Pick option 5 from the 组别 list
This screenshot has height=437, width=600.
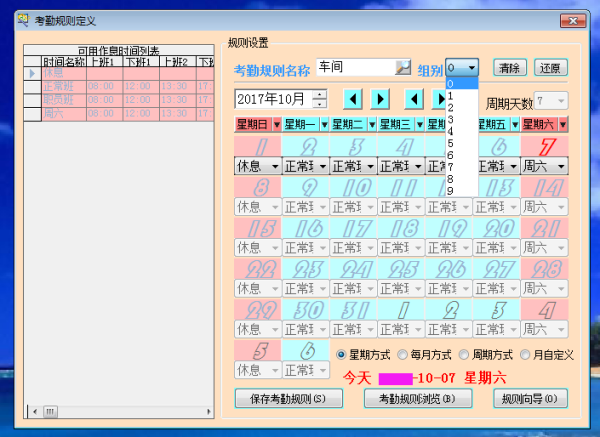[x=451, y=143]
